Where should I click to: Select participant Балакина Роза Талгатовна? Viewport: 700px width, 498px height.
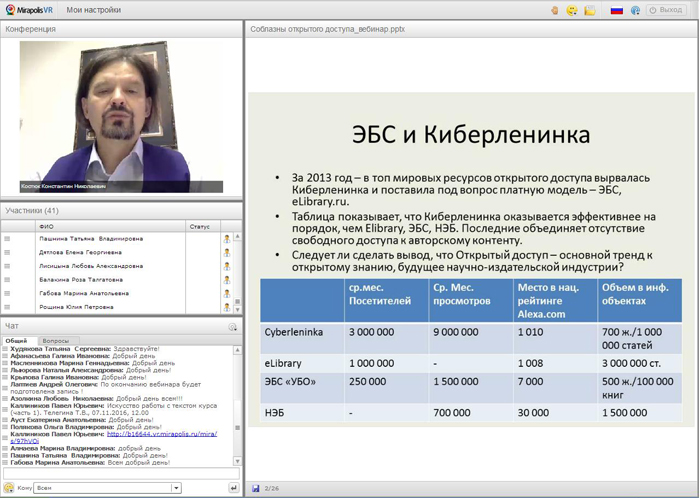click(81, 280)
